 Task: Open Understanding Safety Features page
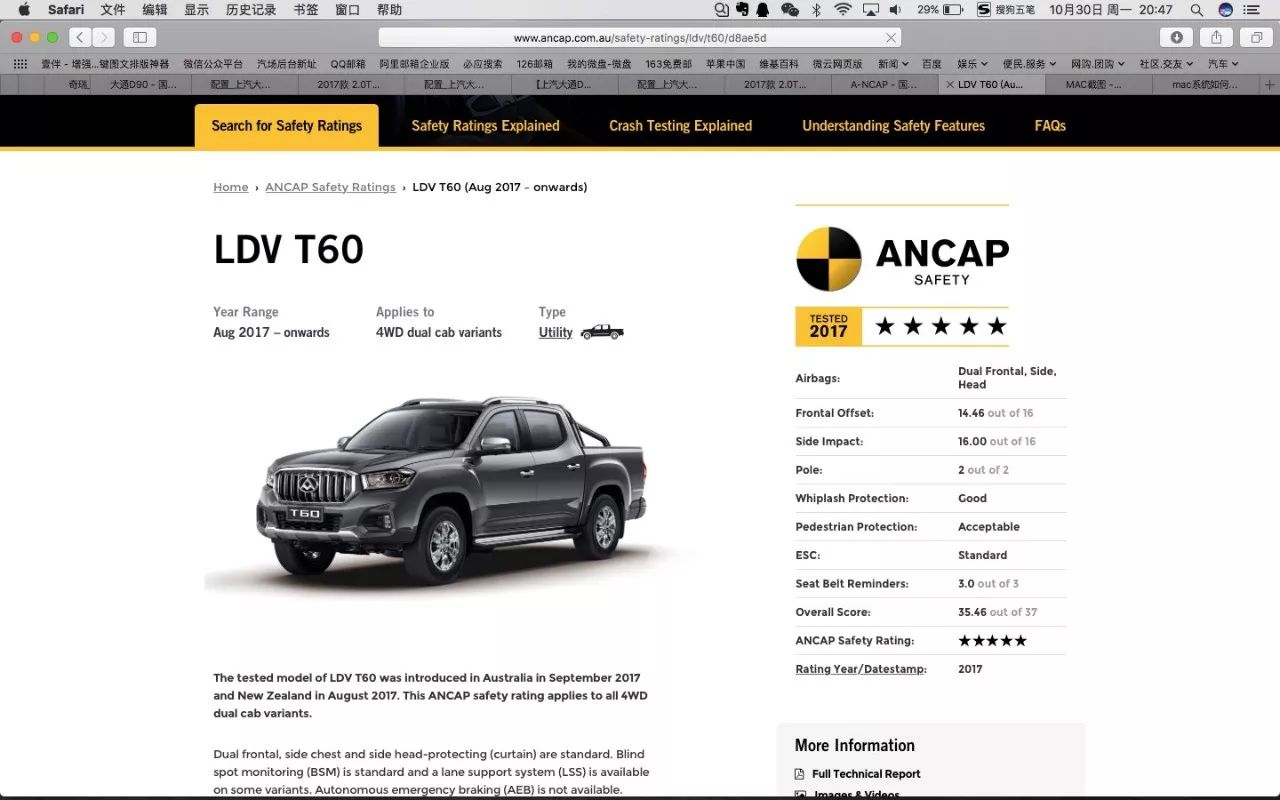coord(894,126)
